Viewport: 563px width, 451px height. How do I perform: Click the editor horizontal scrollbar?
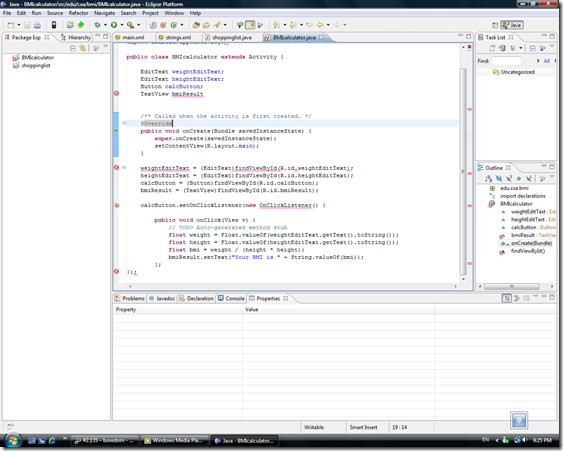[292, 286]
